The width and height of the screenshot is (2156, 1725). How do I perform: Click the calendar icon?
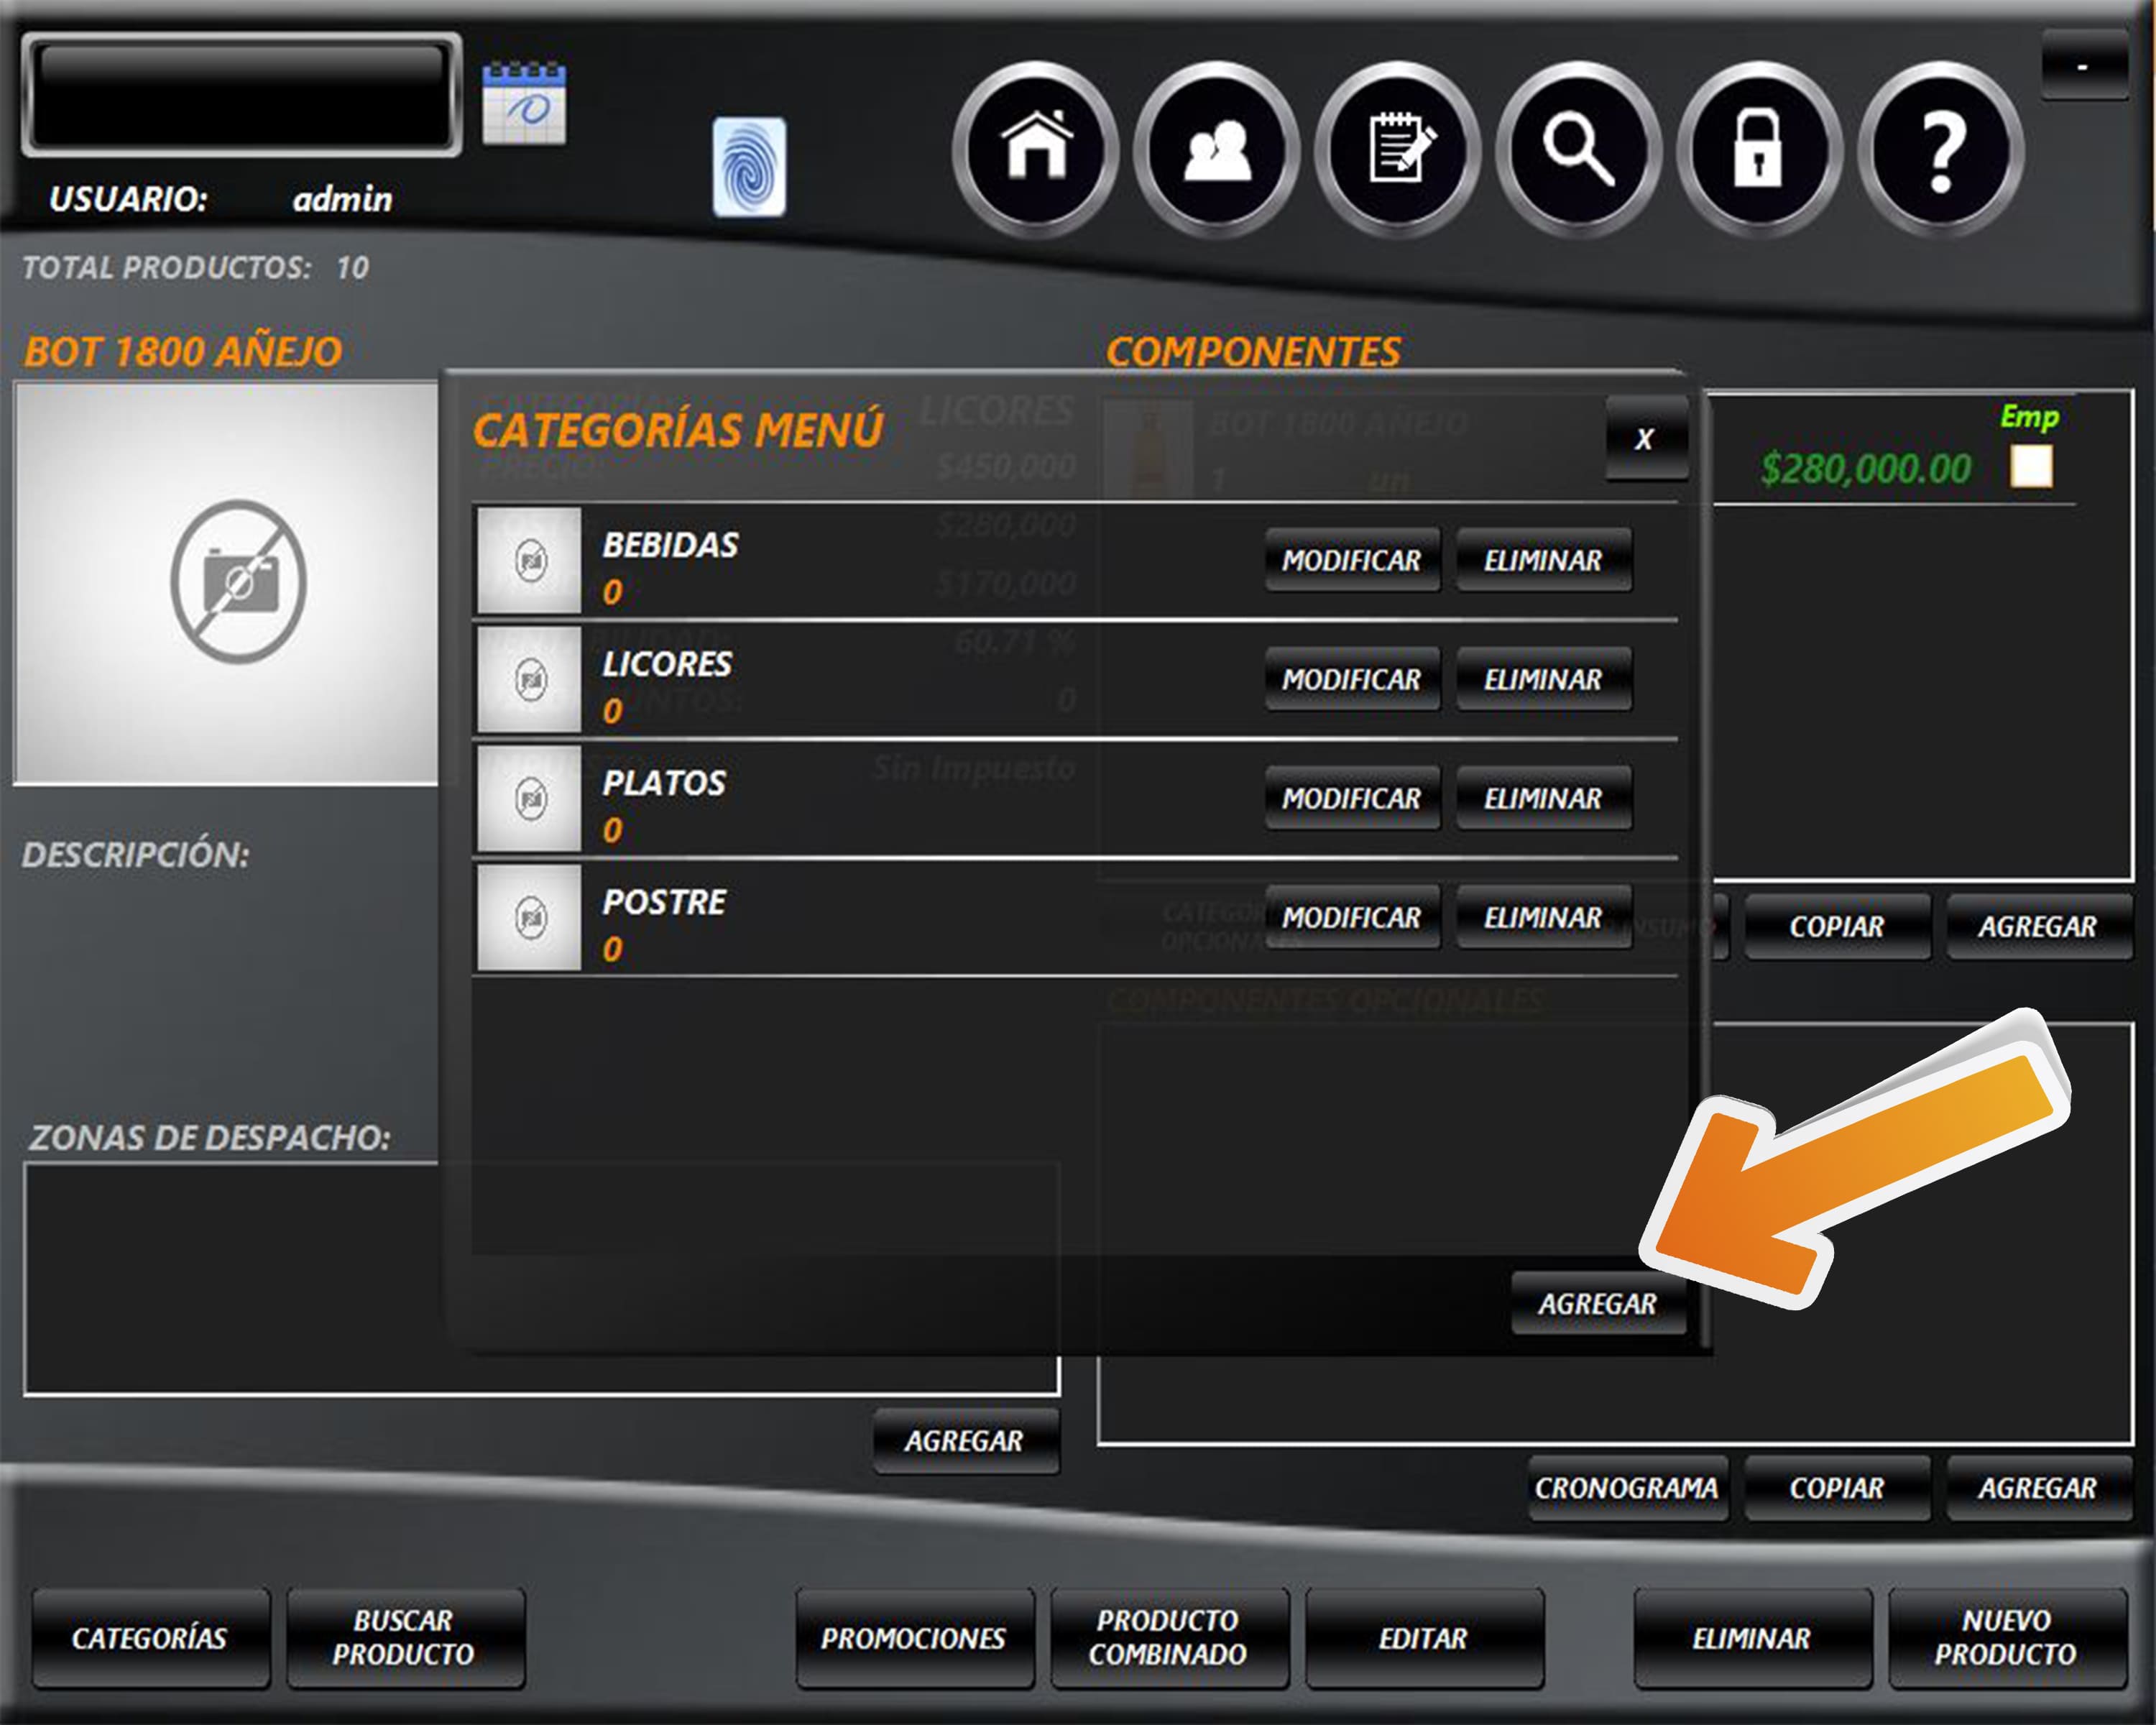click(524, 104)
